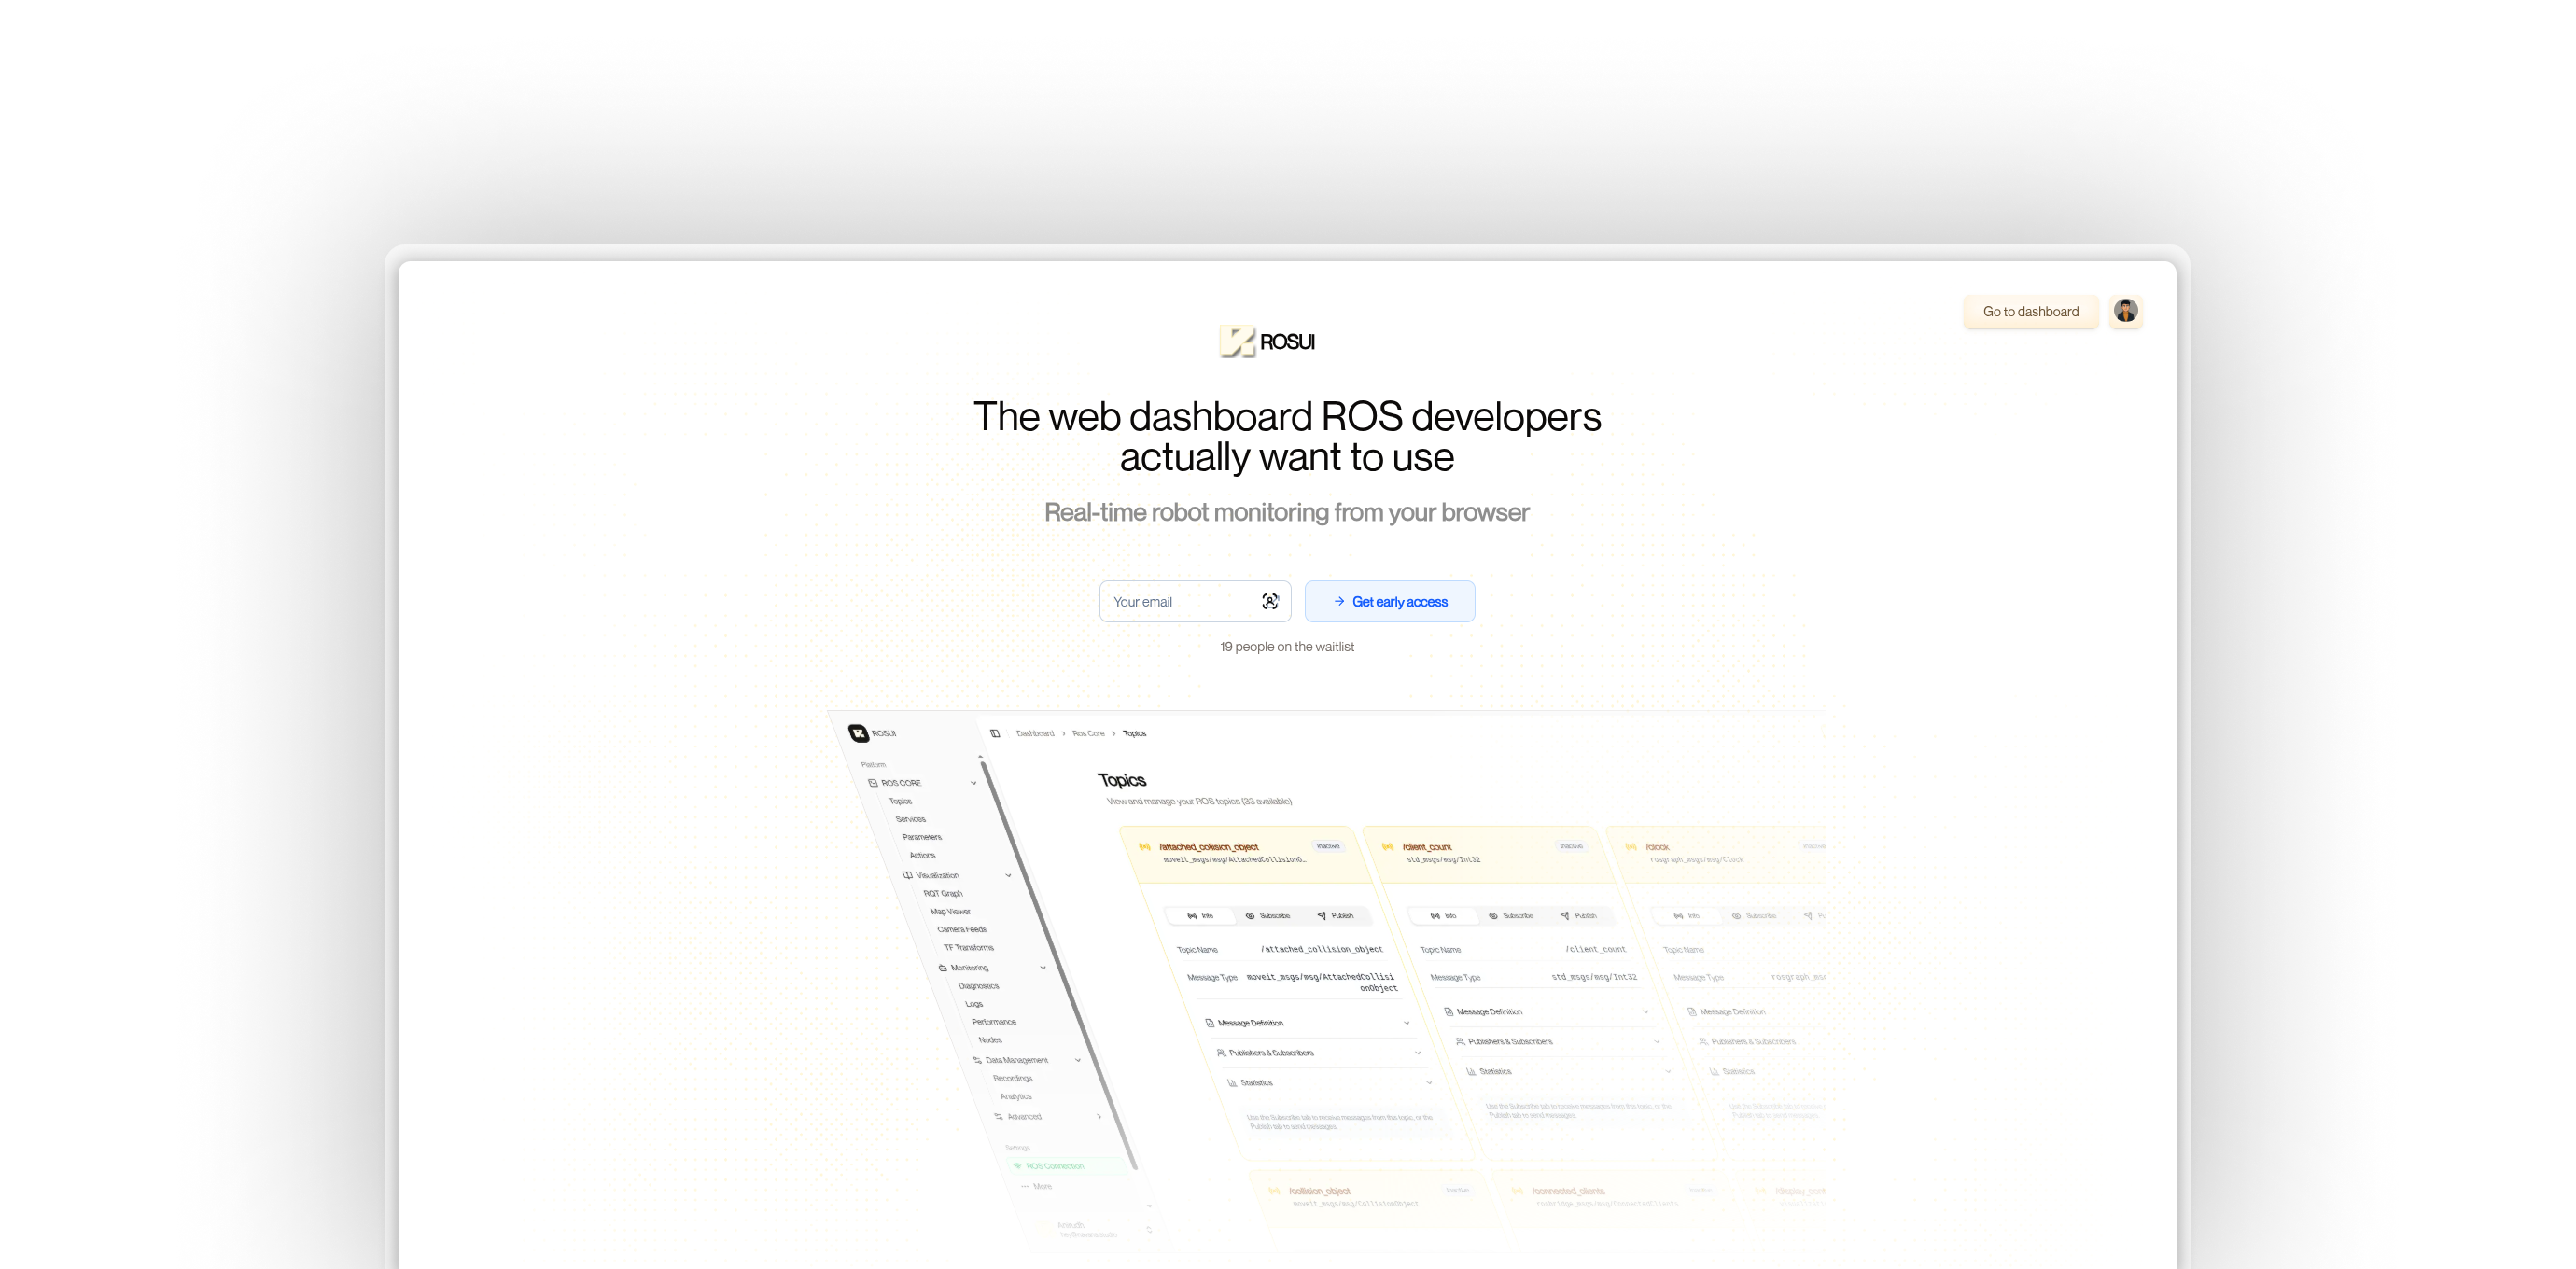Image resolution: width=2576 pixels, height=1269 pixels.
Task: Click the Go to dashboard button
Action: coord(2030,311)
